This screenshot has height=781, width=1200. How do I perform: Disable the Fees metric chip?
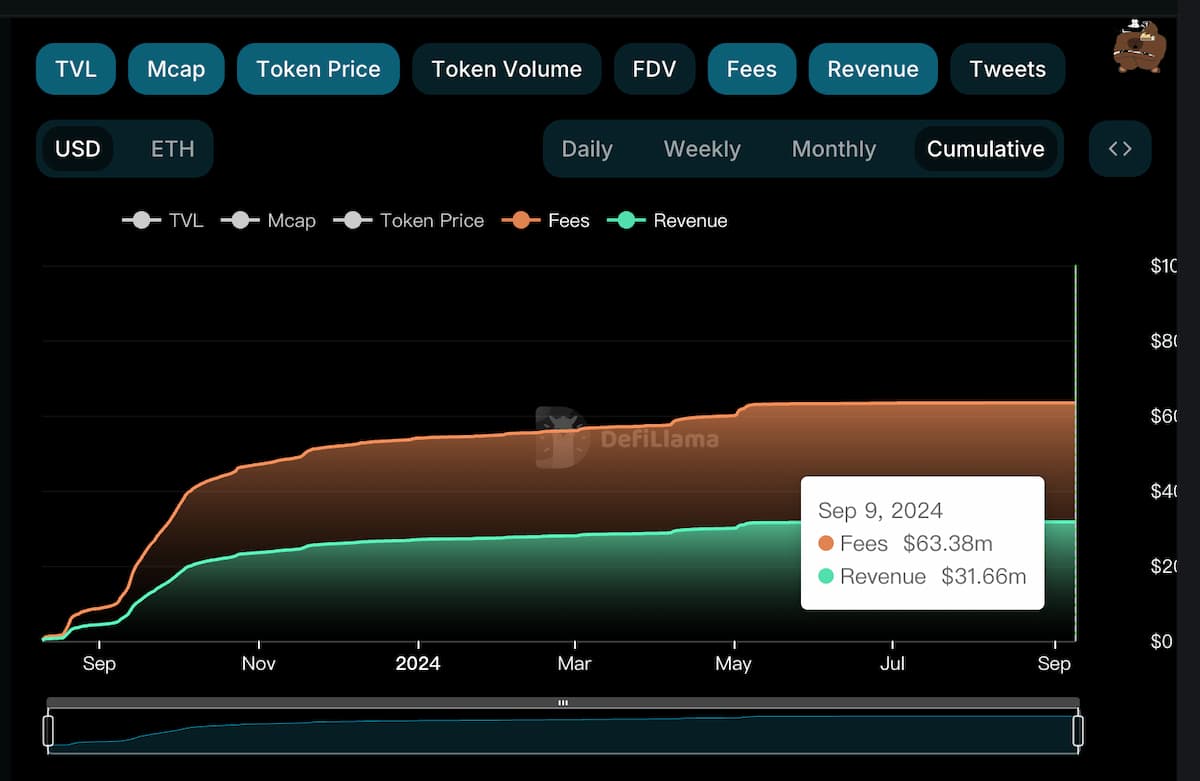tap(751, 69)
